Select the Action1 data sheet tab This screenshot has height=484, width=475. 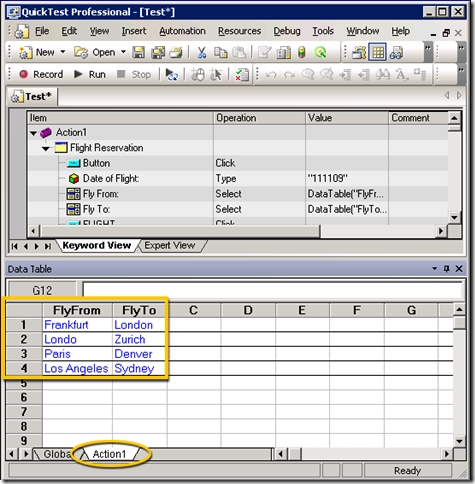[x=109, y=454]
